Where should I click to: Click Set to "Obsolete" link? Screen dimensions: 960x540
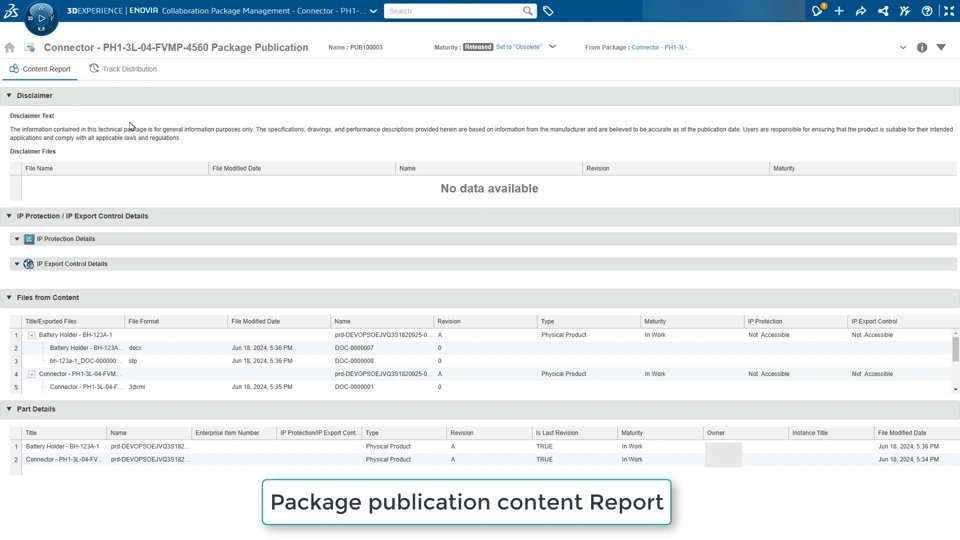pyautogui.click(x=519, y=47)
